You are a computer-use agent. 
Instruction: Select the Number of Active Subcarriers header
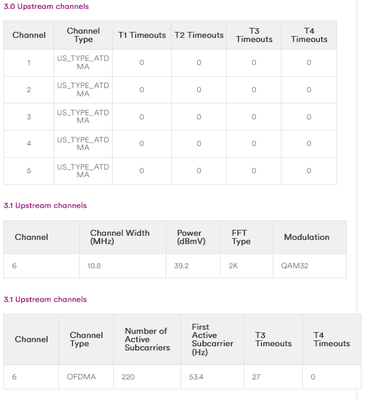147,339
